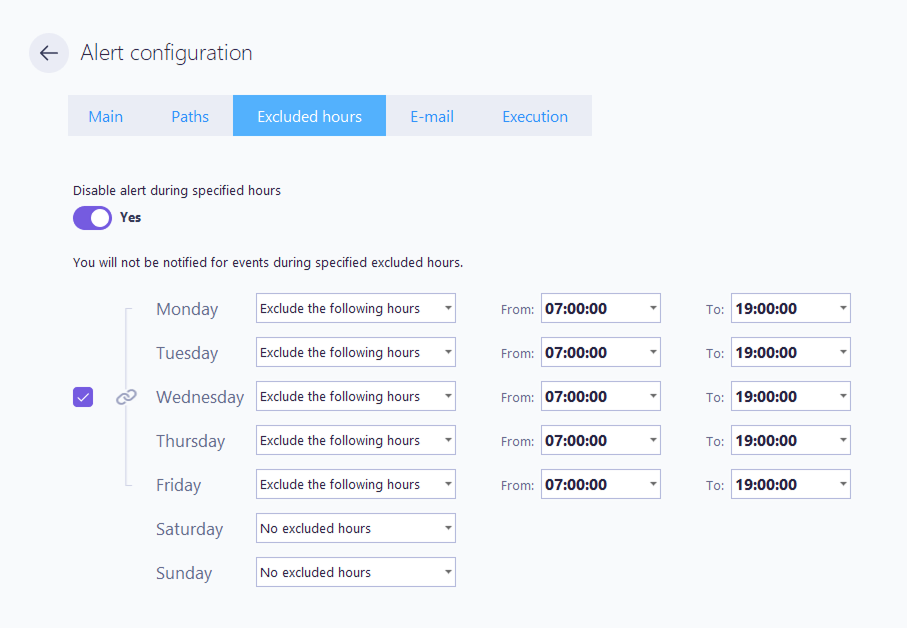
Task: Open Saturday No excluded hours dropdown
Action: click(x=356, y=528)
